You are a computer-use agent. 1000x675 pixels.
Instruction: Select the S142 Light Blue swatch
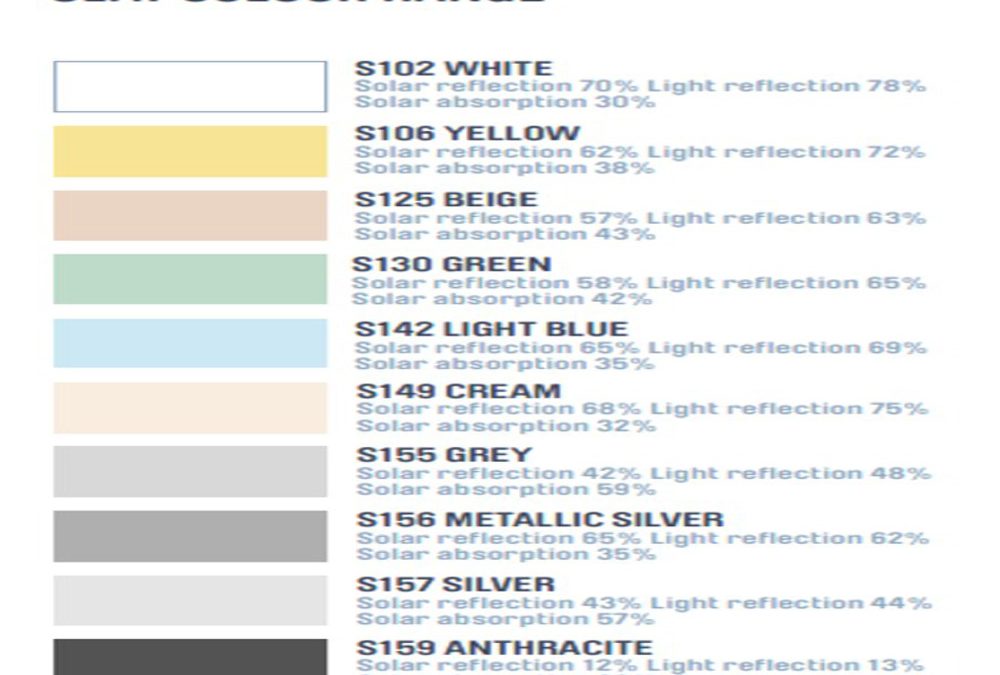[x=190, y=343]
